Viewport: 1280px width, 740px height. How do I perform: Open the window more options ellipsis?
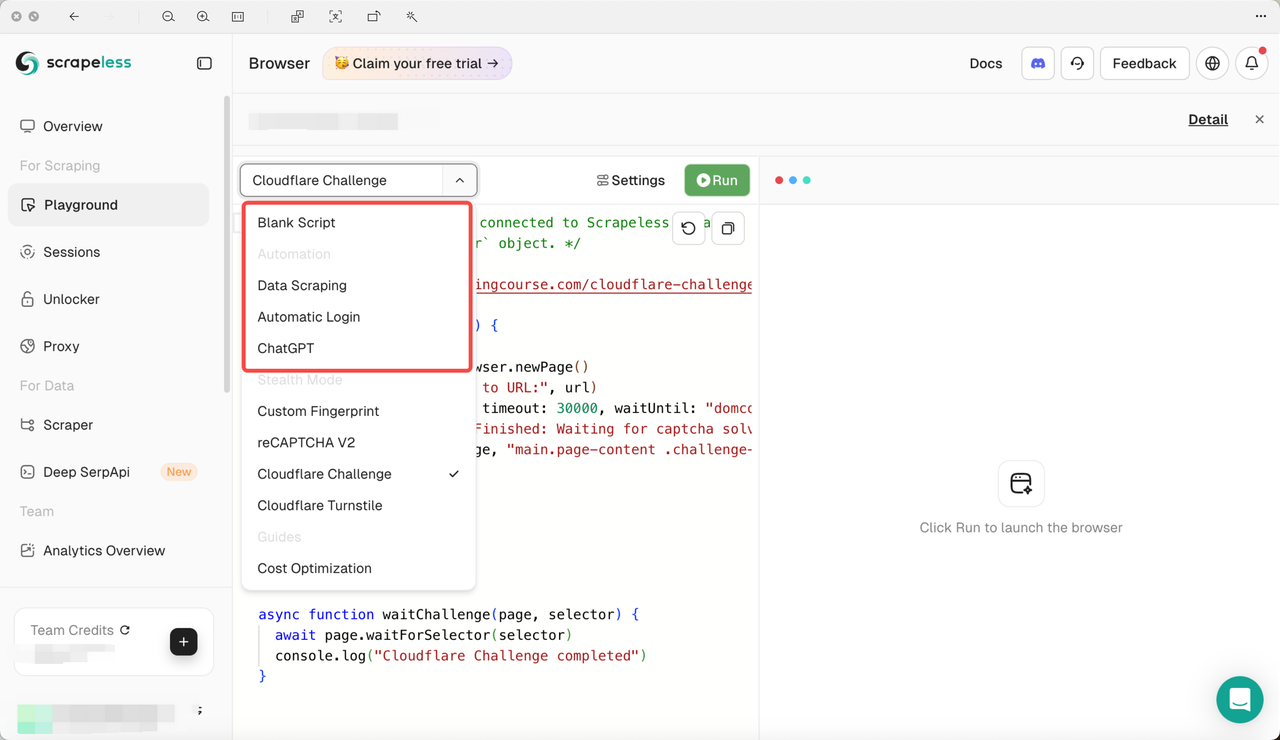point(1260,16)
